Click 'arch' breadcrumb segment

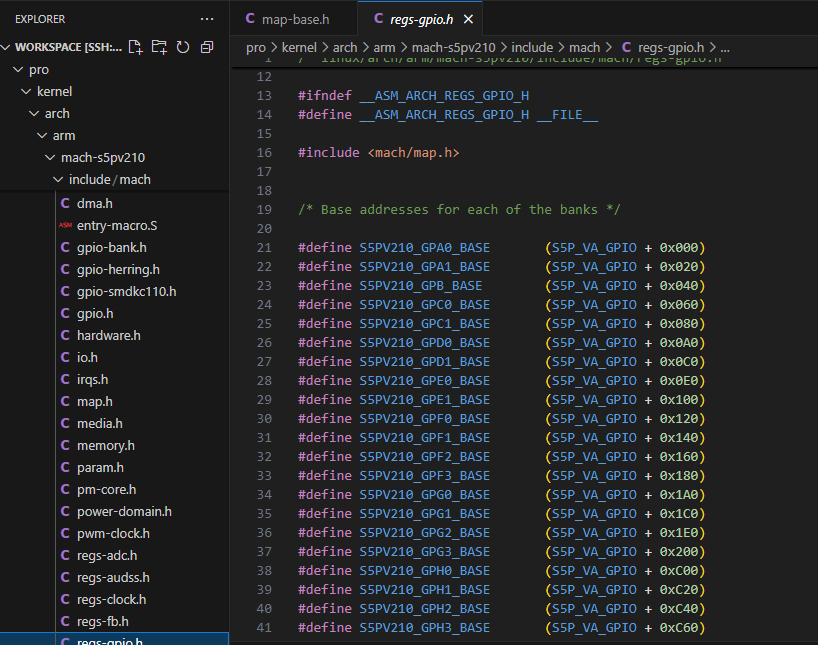[x=345, y=47]
